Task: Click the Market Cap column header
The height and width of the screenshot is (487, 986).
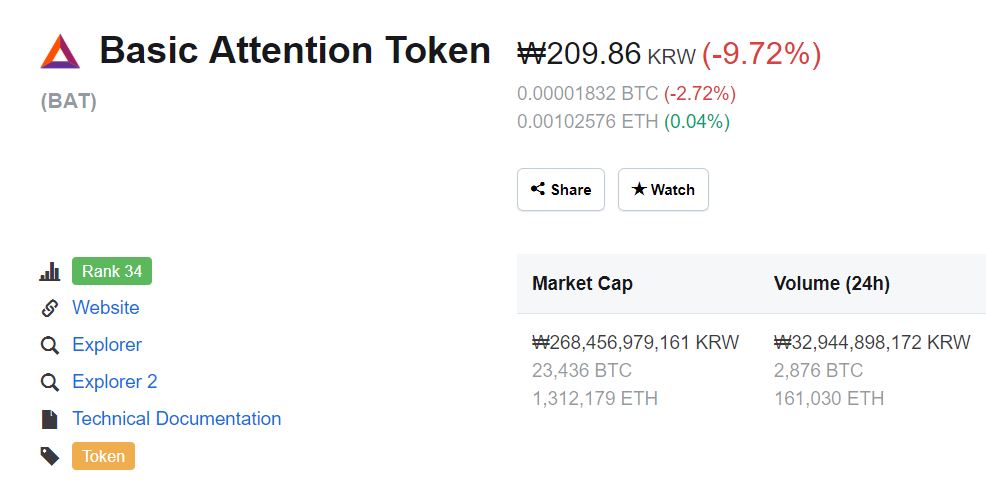Action: [x=582, y=284]
